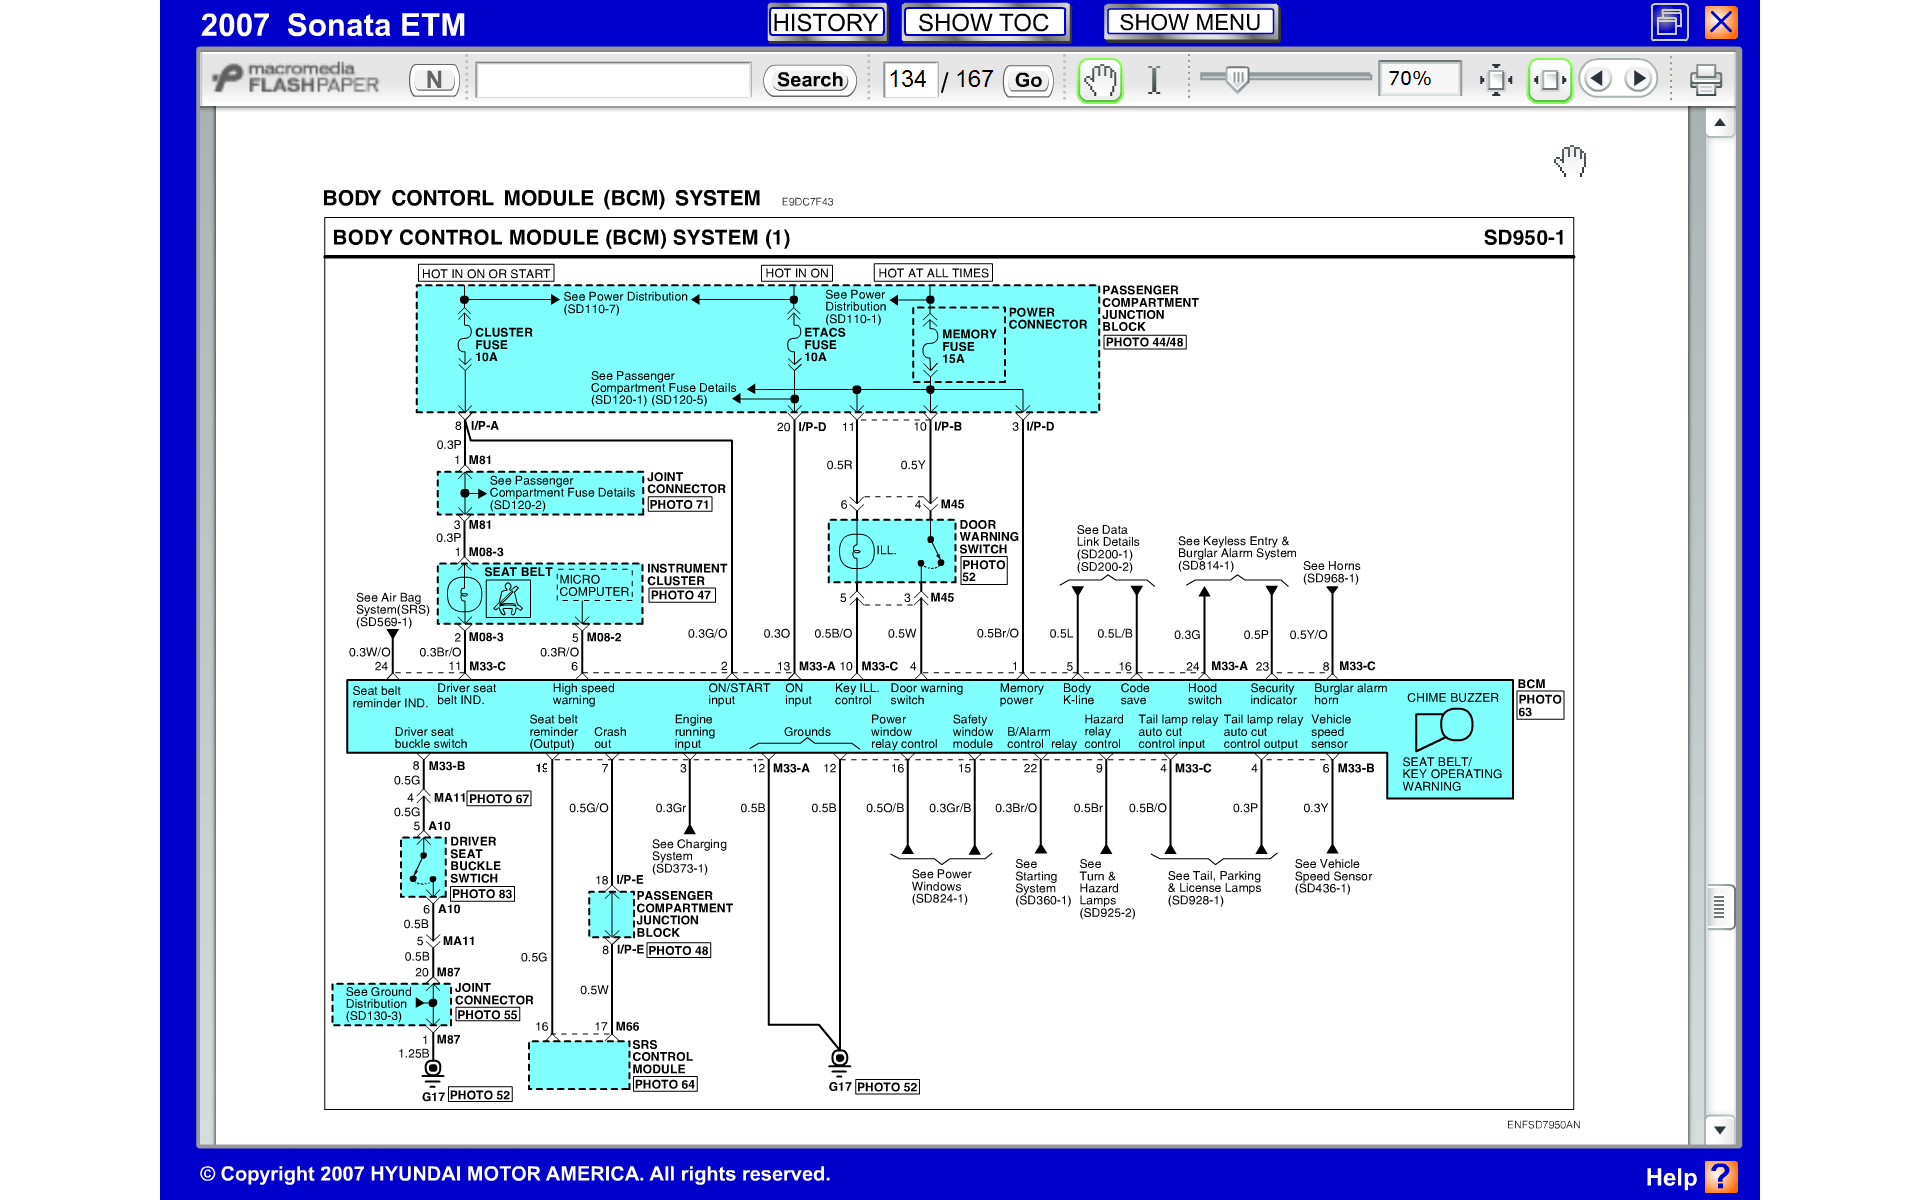Click the HOT AT ALL TIMES label

(x=934, y=273)
